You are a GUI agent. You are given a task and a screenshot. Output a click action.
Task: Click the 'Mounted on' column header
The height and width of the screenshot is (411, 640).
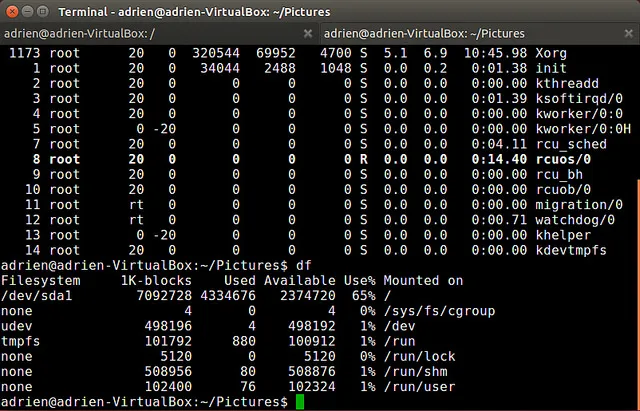coord(423,281)
